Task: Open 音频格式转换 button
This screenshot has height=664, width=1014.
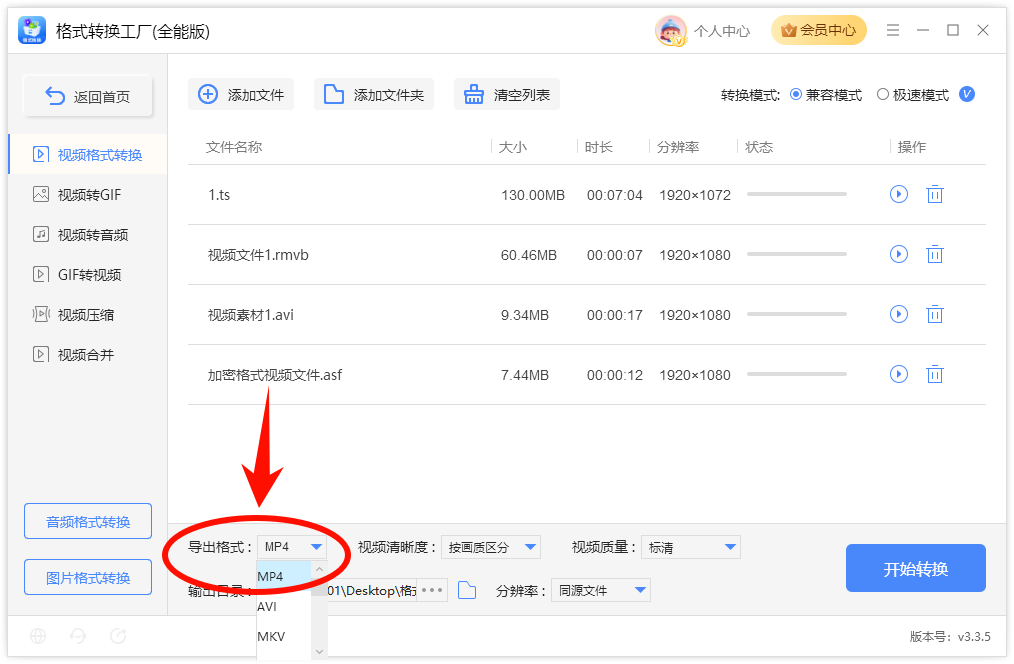Action: [x=88, y=521]
